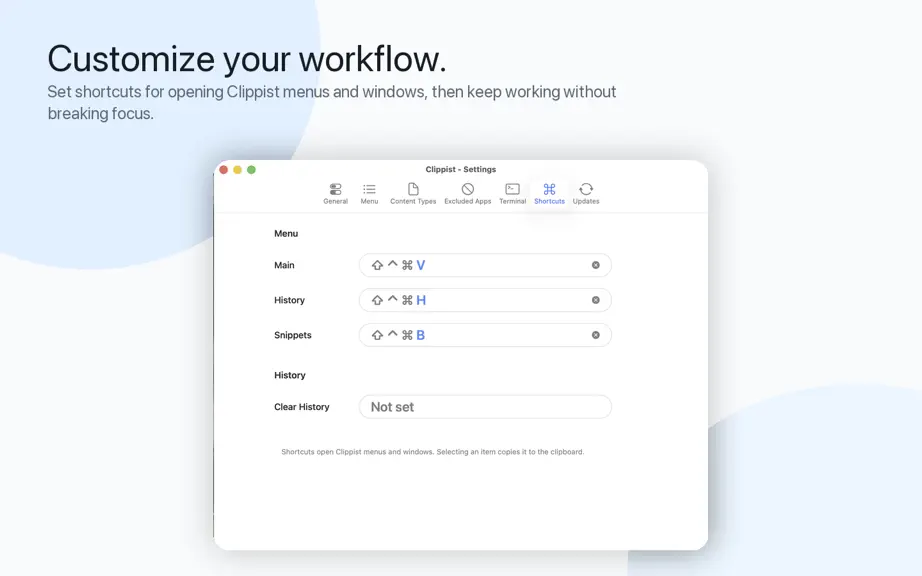Viewport: 922px width, 576px height.
Task: Clear the Snippets menu shortcut
Action: [x=596, y=335]
